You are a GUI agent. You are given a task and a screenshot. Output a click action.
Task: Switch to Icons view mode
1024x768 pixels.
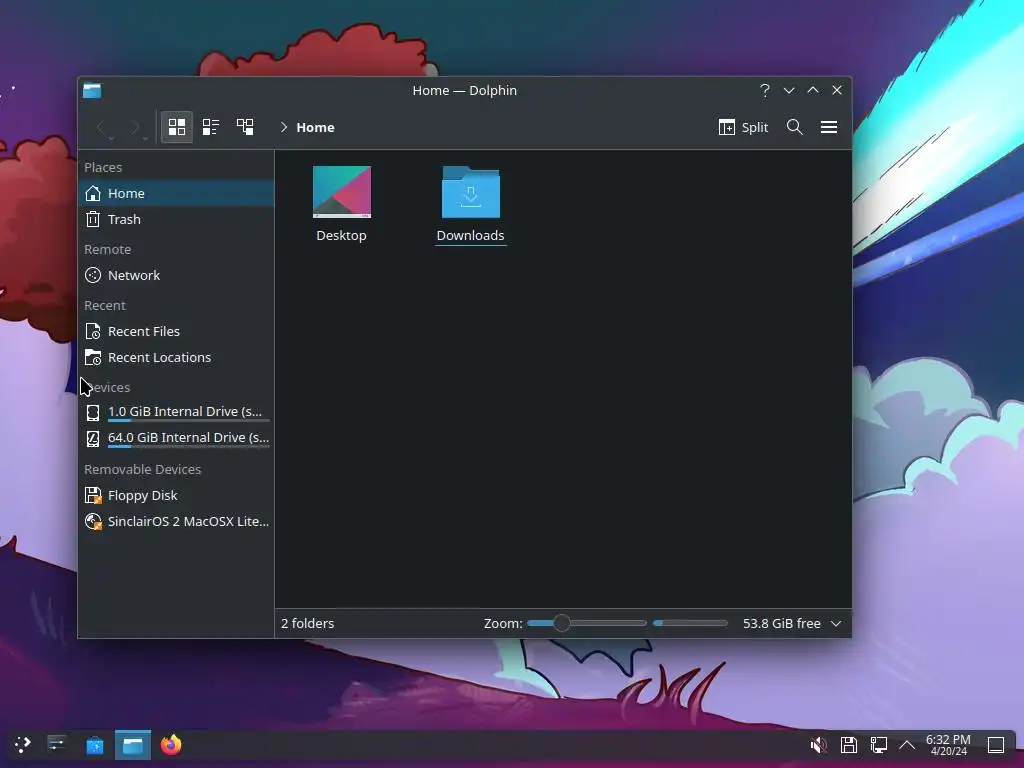coord(177,127)
